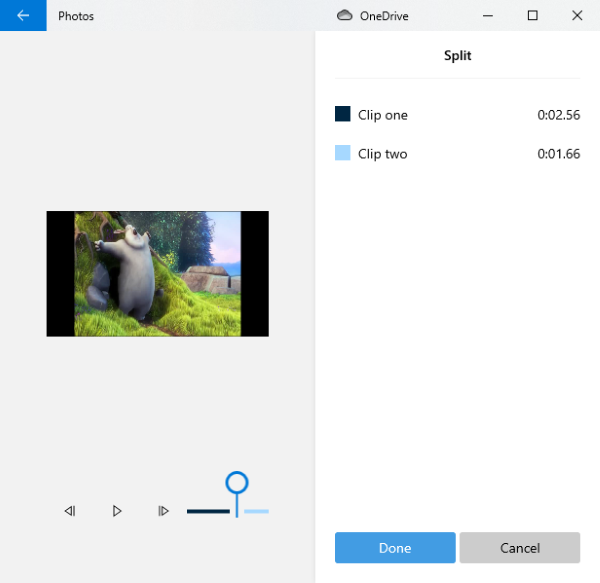
Task: Click the Photos app title
Action: point(76,16)
